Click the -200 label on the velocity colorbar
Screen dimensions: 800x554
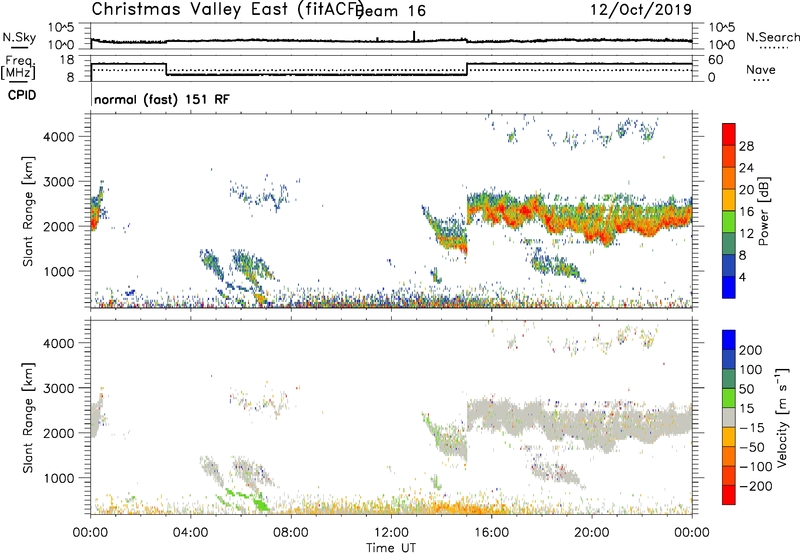point(756,486)
